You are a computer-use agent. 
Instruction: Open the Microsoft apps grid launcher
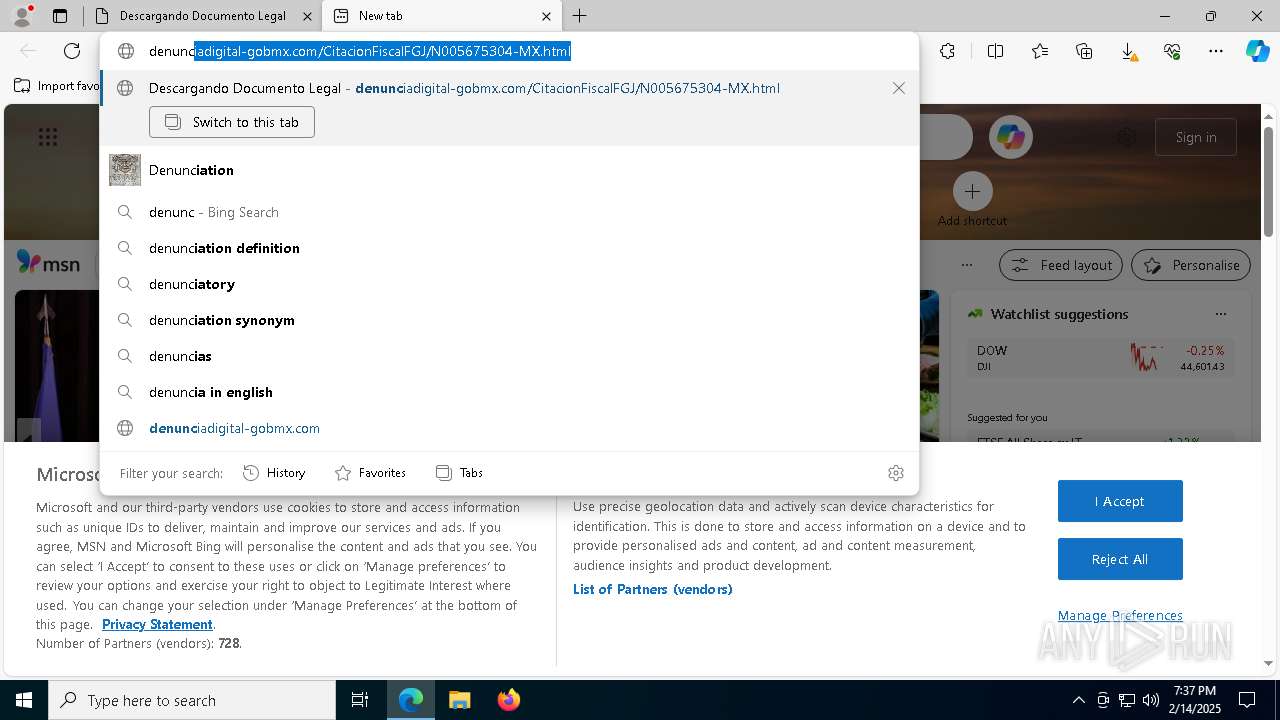[x=48, y=137]
